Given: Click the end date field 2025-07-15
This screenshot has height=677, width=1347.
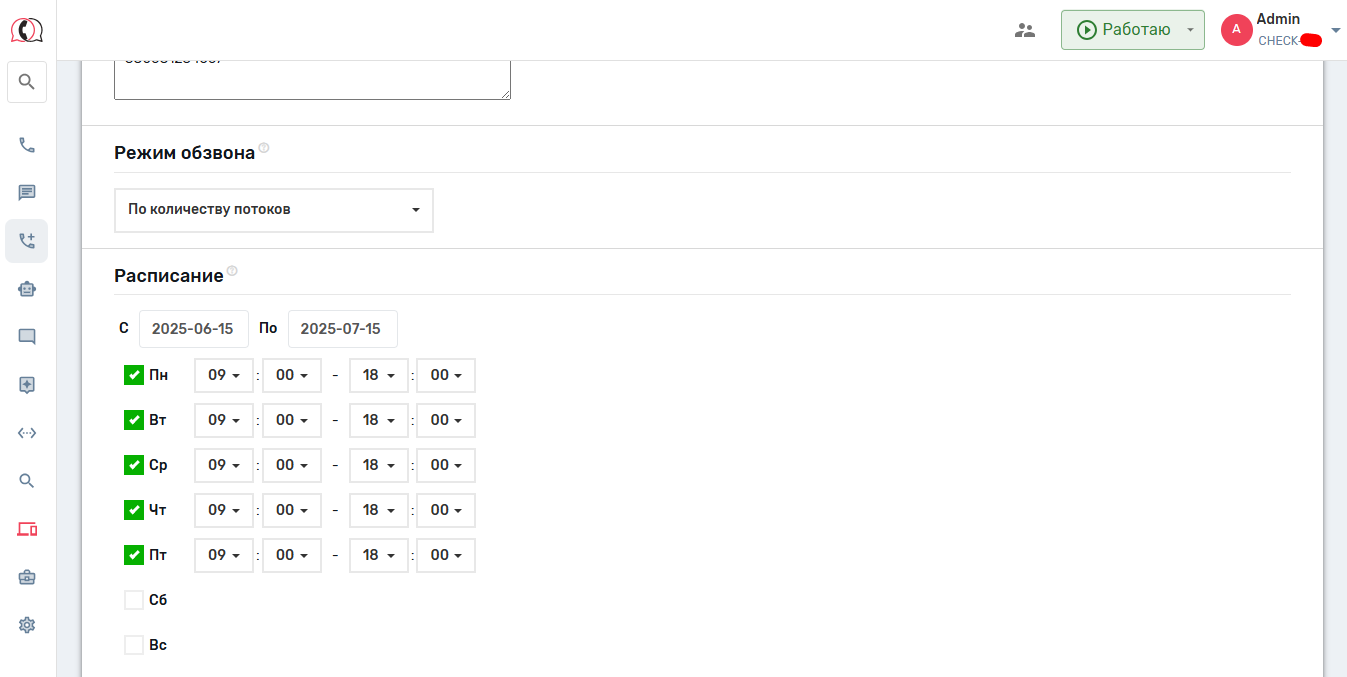Looking at the screenshot, I should (342, 329).
